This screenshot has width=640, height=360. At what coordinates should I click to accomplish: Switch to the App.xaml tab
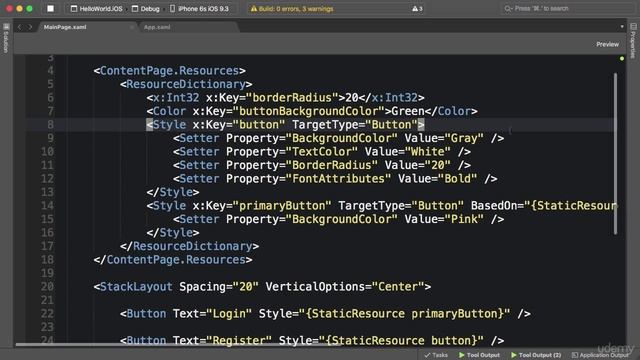point(157,27)
